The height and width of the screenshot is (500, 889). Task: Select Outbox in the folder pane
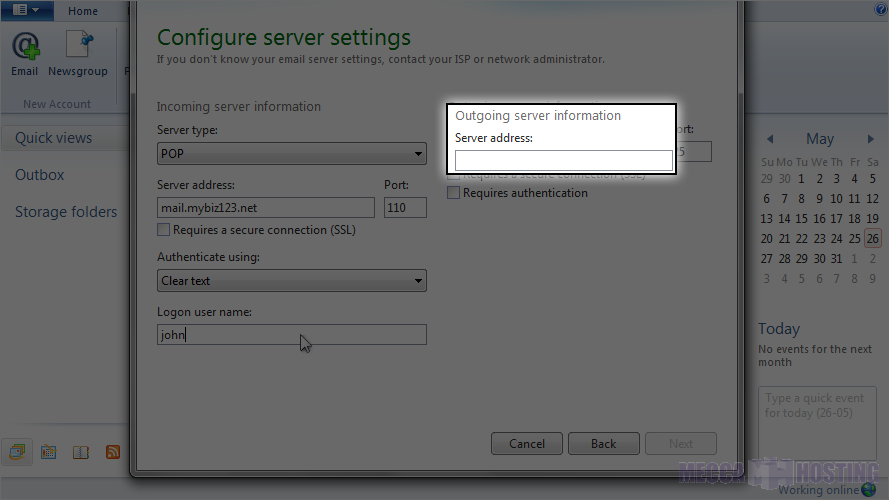tap(40, 175)
